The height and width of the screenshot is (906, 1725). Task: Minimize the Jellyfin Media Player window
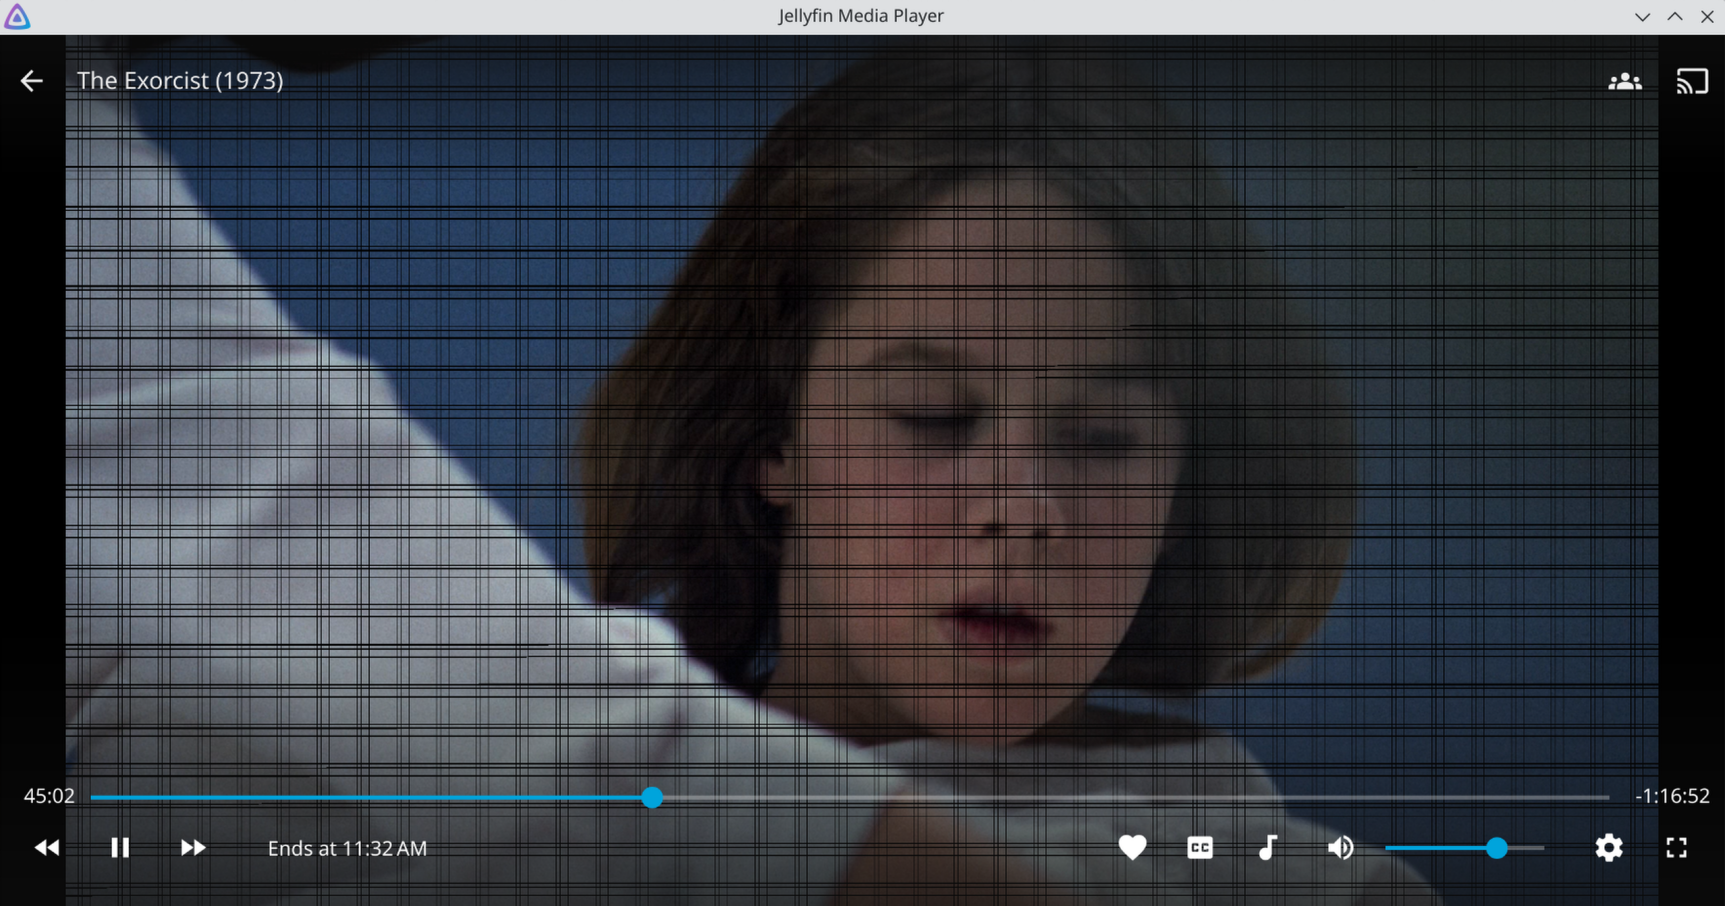click(x=1642, y=16)
